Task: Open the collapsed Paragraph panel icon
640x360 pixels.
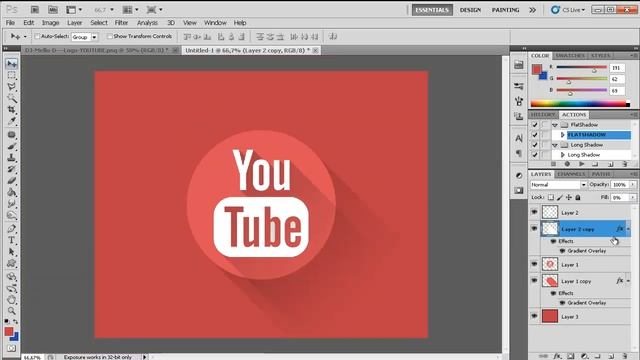Action: pos(519,153)
